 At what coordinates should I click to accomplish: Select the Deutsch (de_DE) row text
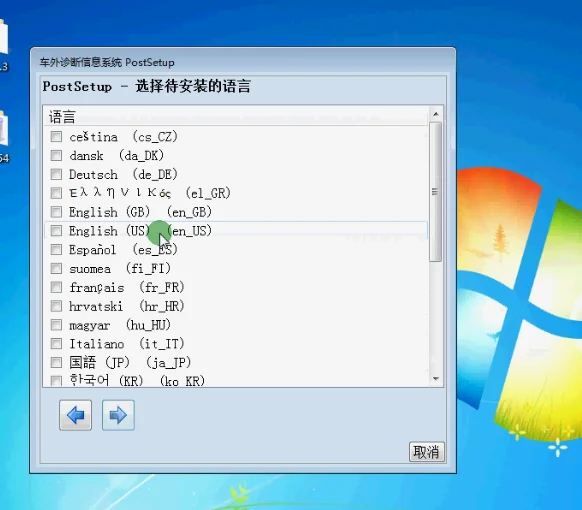[x=123, y=174]
